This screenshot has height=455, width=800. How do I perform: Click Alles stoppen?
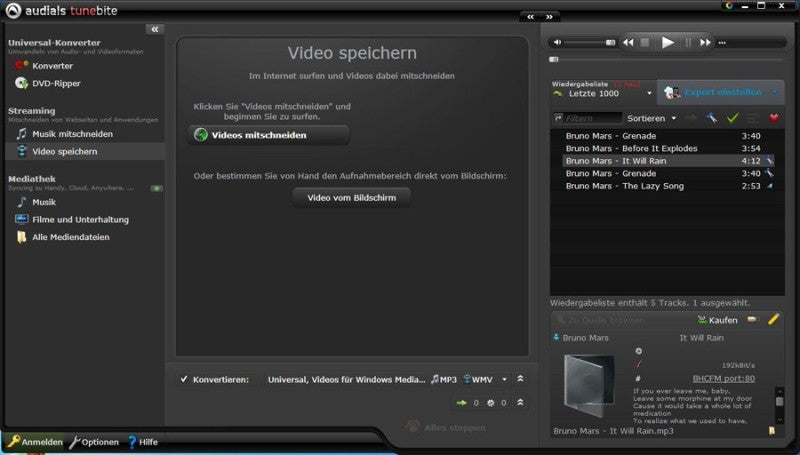click(446, 427)
